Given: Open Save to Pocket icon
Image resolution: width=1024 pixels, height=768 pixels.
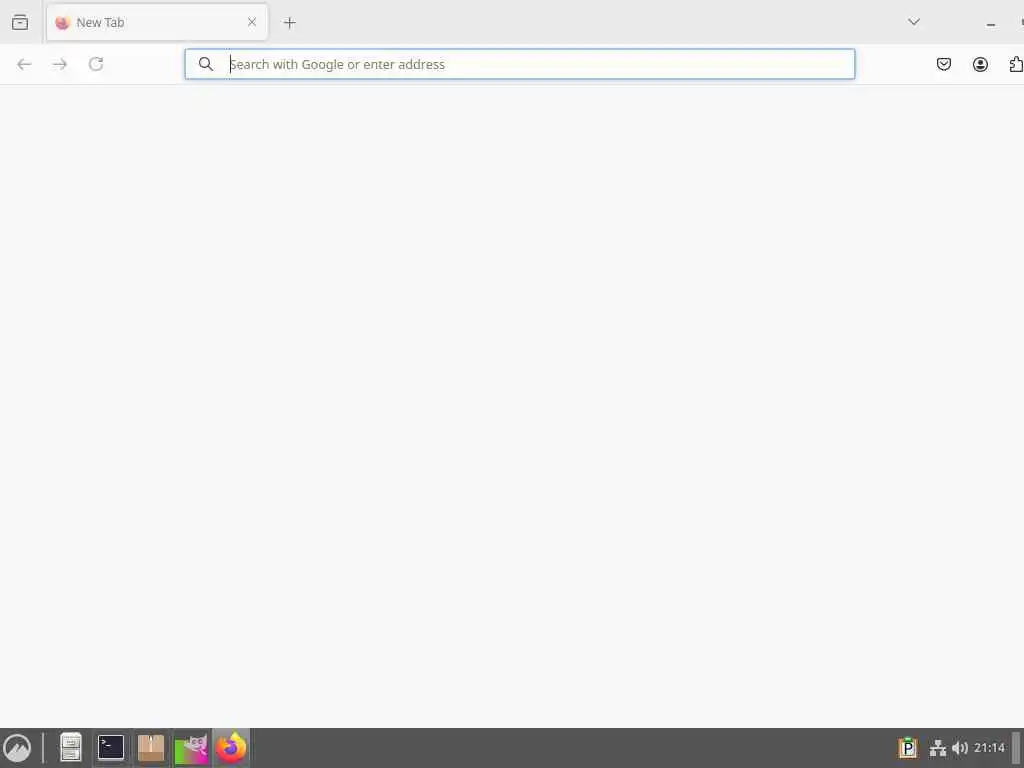Looking at the screenshot, I should coord(944,64).
